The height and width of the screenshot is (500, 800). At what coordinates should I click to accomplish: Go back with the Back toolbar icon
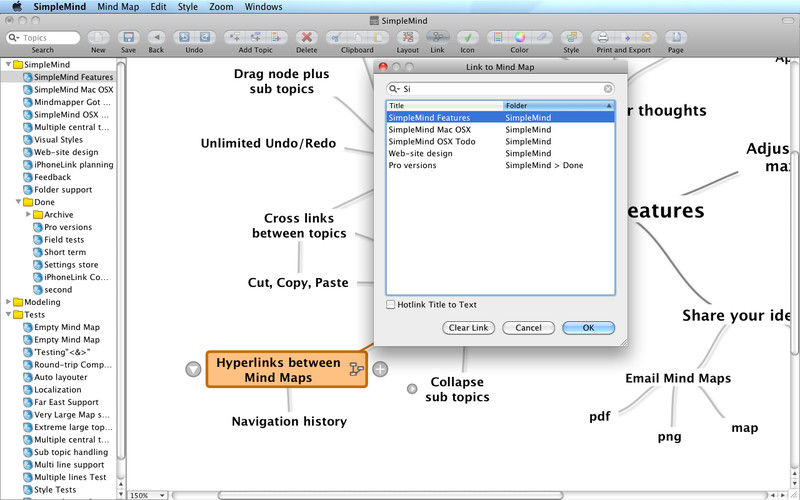[x=156, y=37]
